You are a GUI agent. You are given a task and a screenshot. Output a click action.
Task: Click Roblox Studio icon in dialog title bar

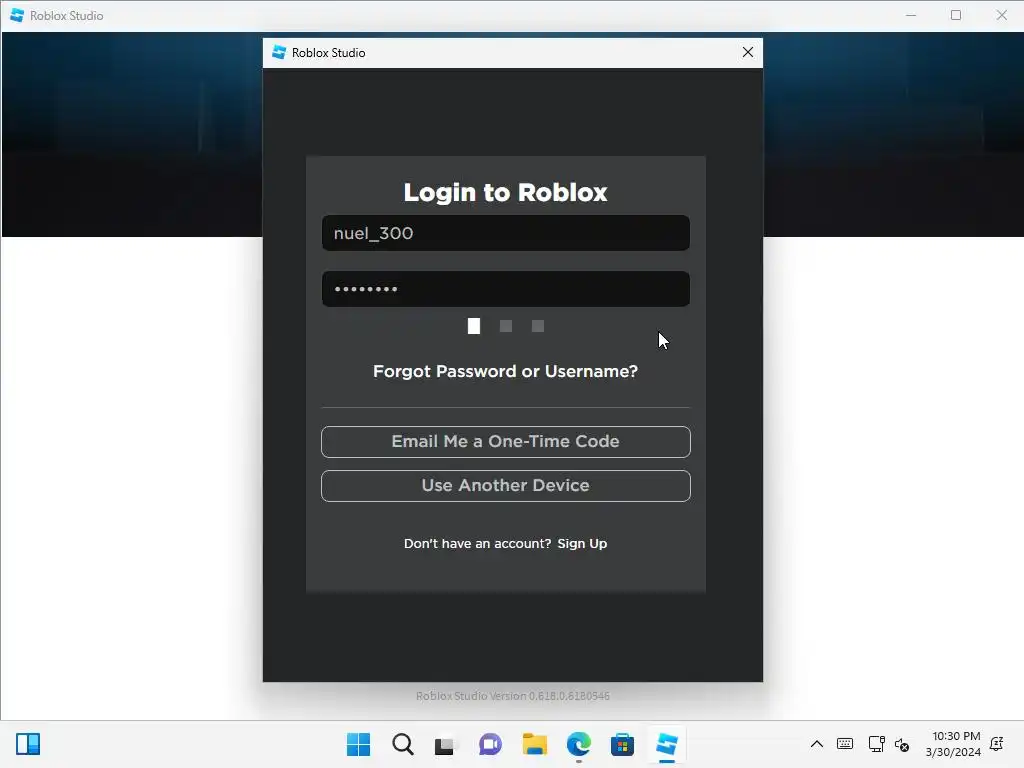(x=279, y=52)
